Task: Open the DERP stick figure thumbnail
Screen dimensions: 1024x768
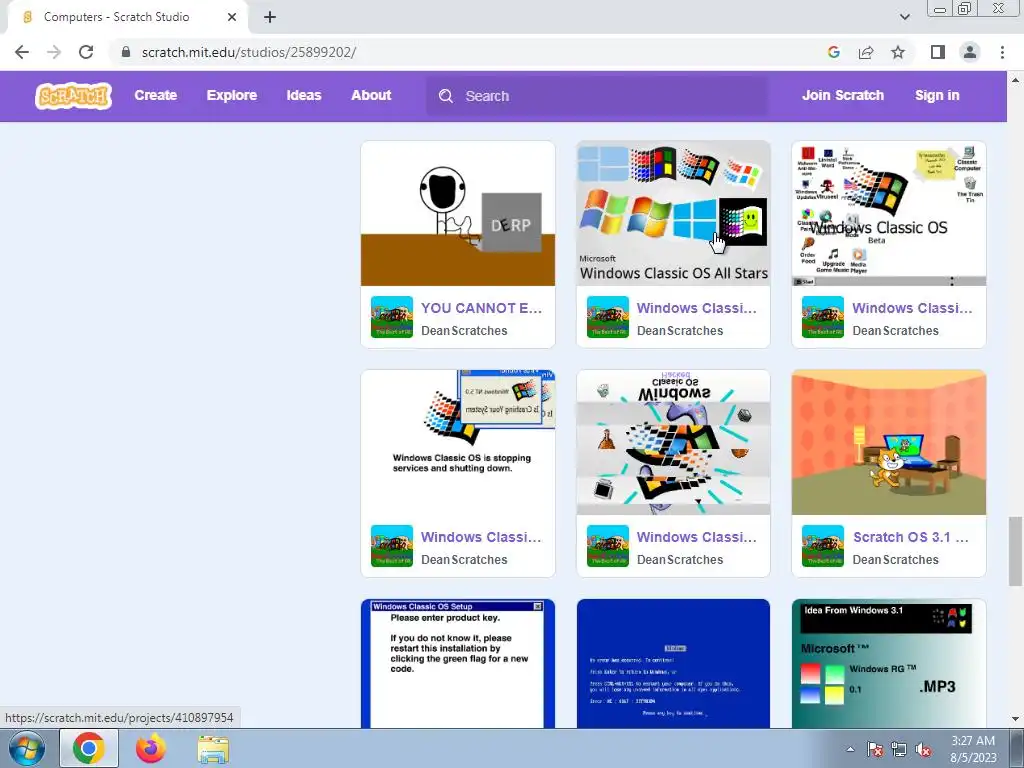Action: pyautogui.click(x=458, y=214)
